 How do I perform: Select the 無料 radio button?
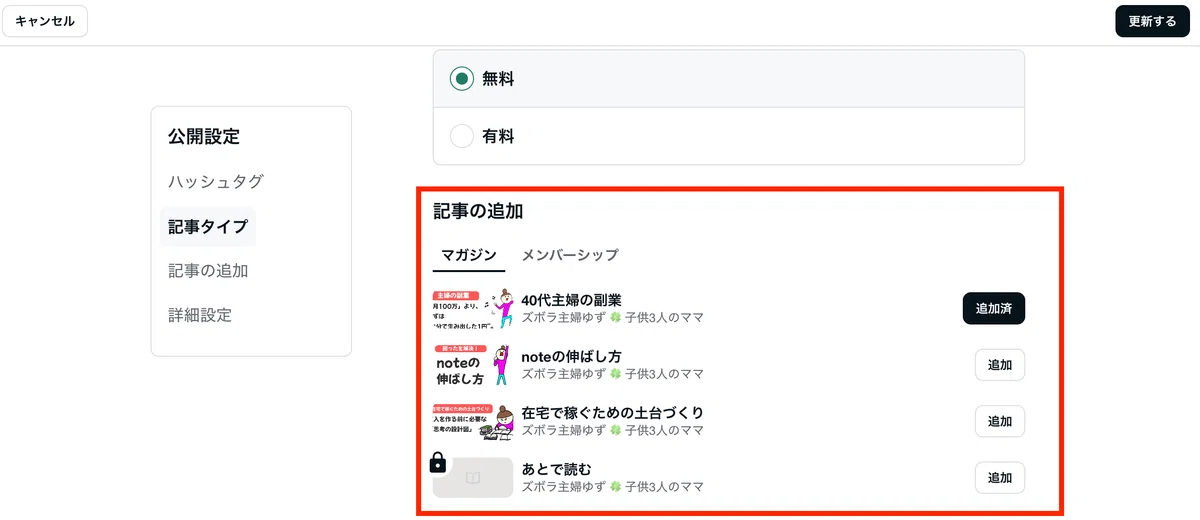(462, 79)
